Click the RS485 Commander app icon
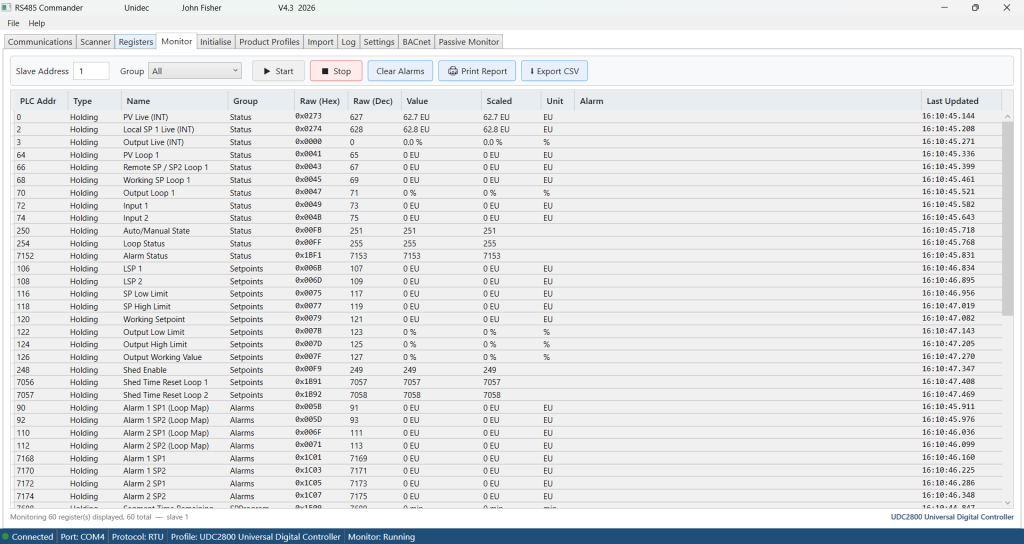 tap(7, 8)
